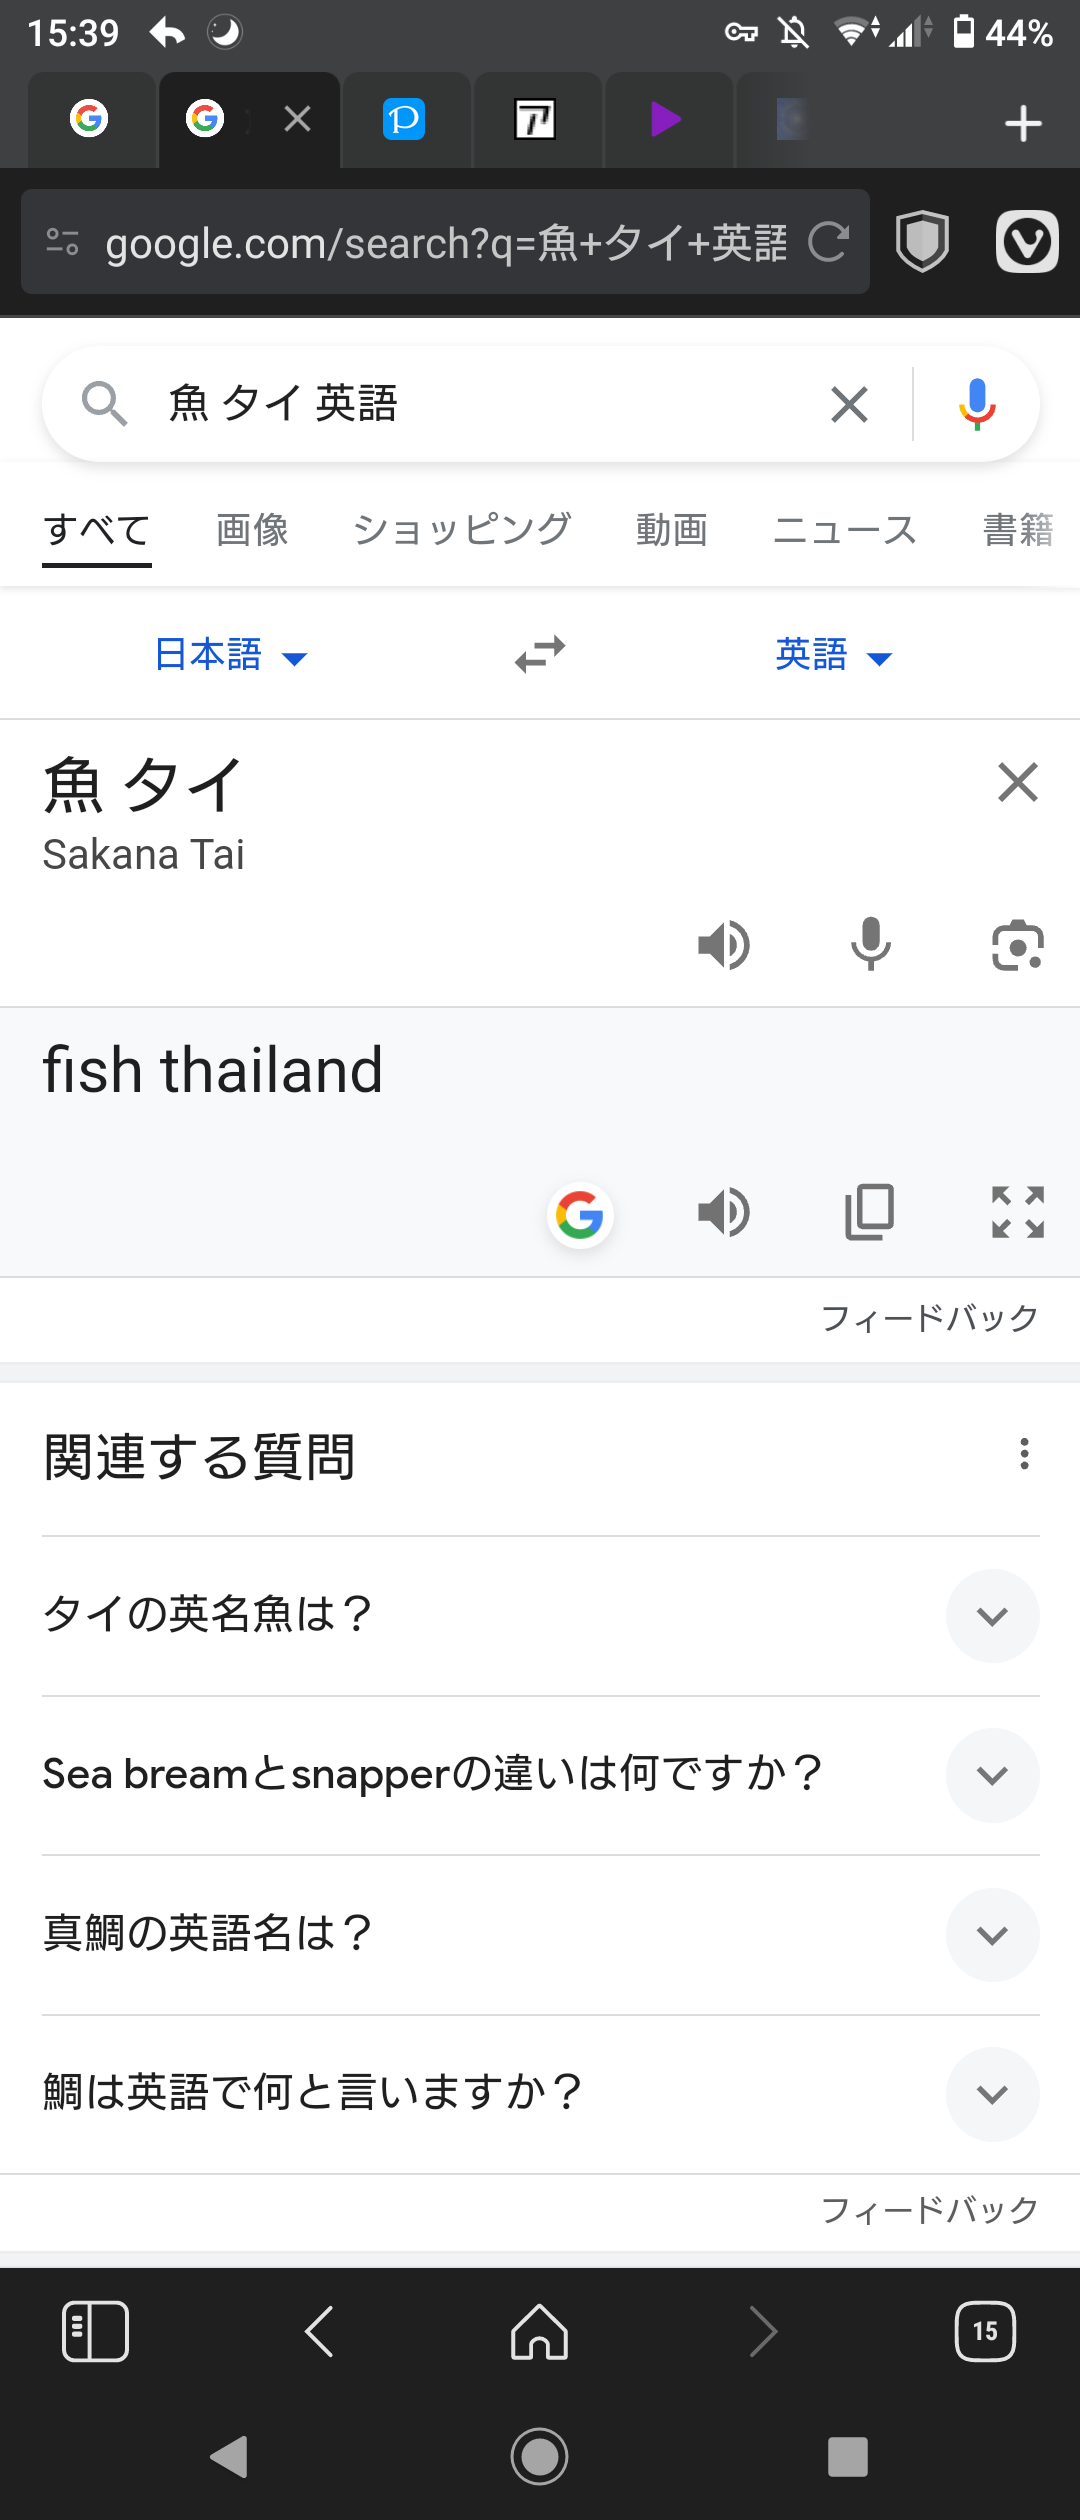Switch to the 画像 search tab

(x=252, y=529)
